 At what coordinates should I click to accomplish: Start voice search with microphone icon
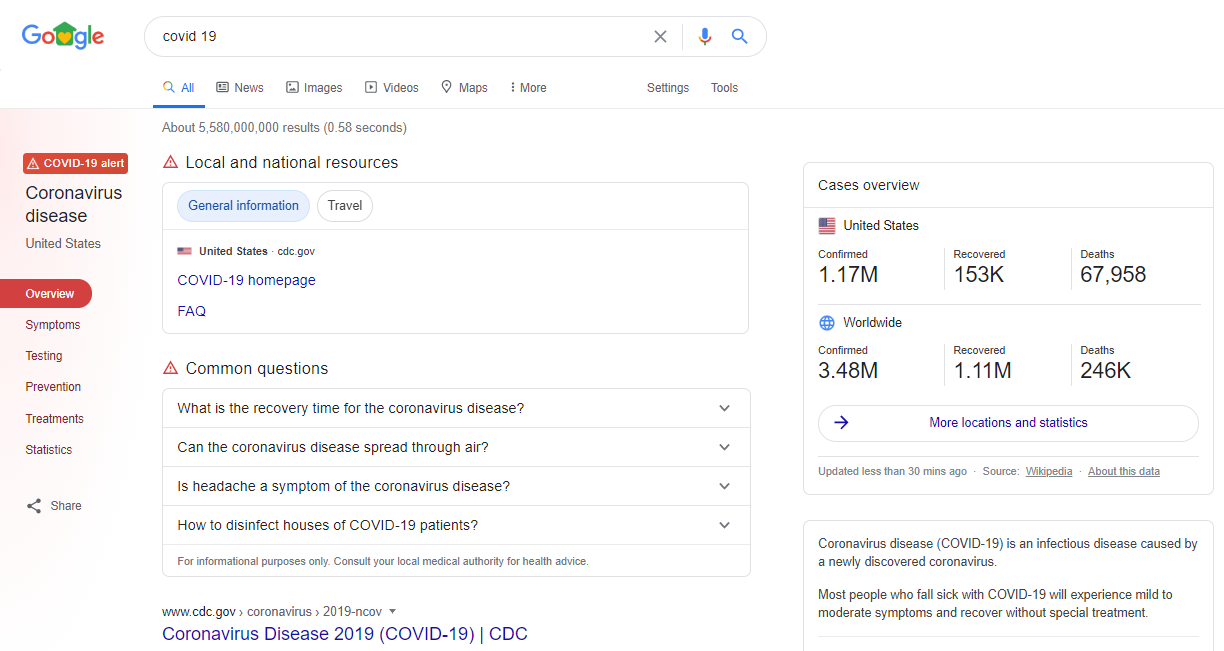point(705,37)
